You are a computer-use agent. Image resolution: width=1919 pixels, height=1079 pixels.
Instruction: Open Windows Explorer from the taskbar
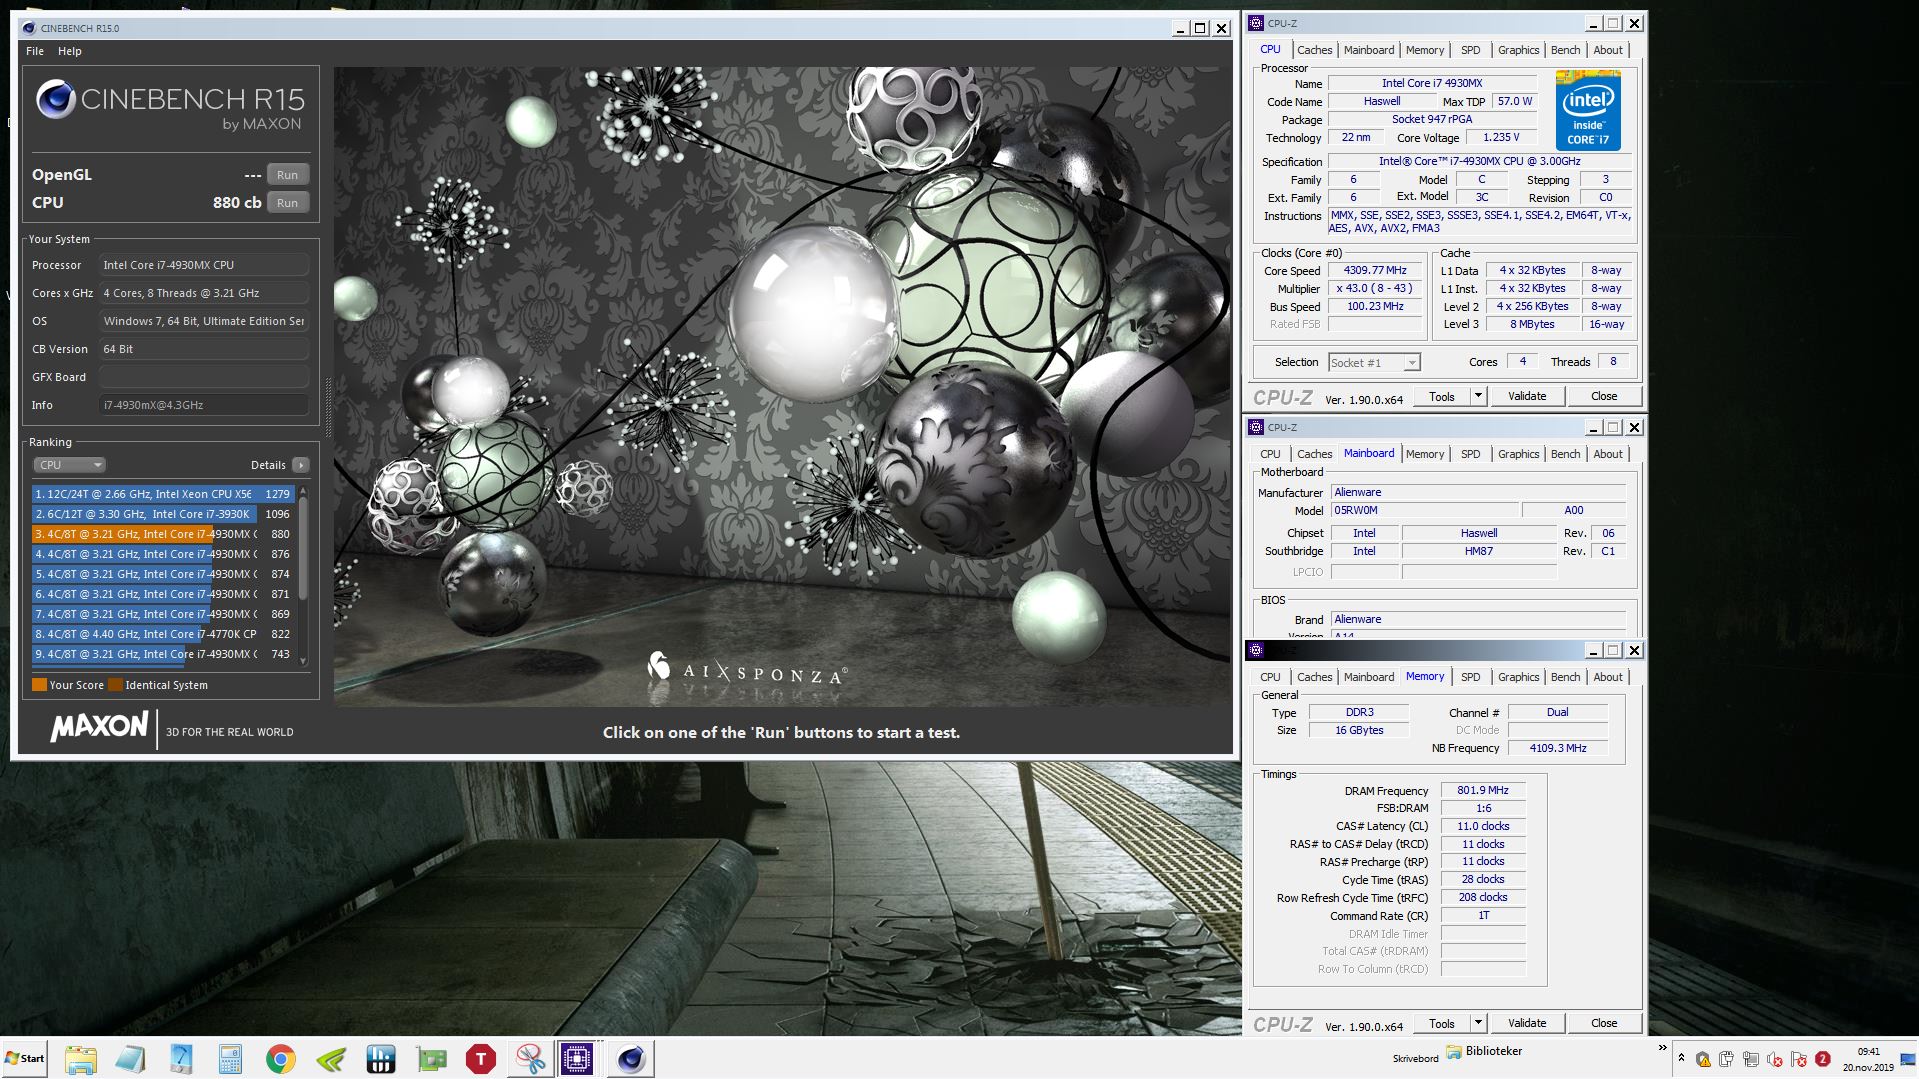[x=80, y=1059]
